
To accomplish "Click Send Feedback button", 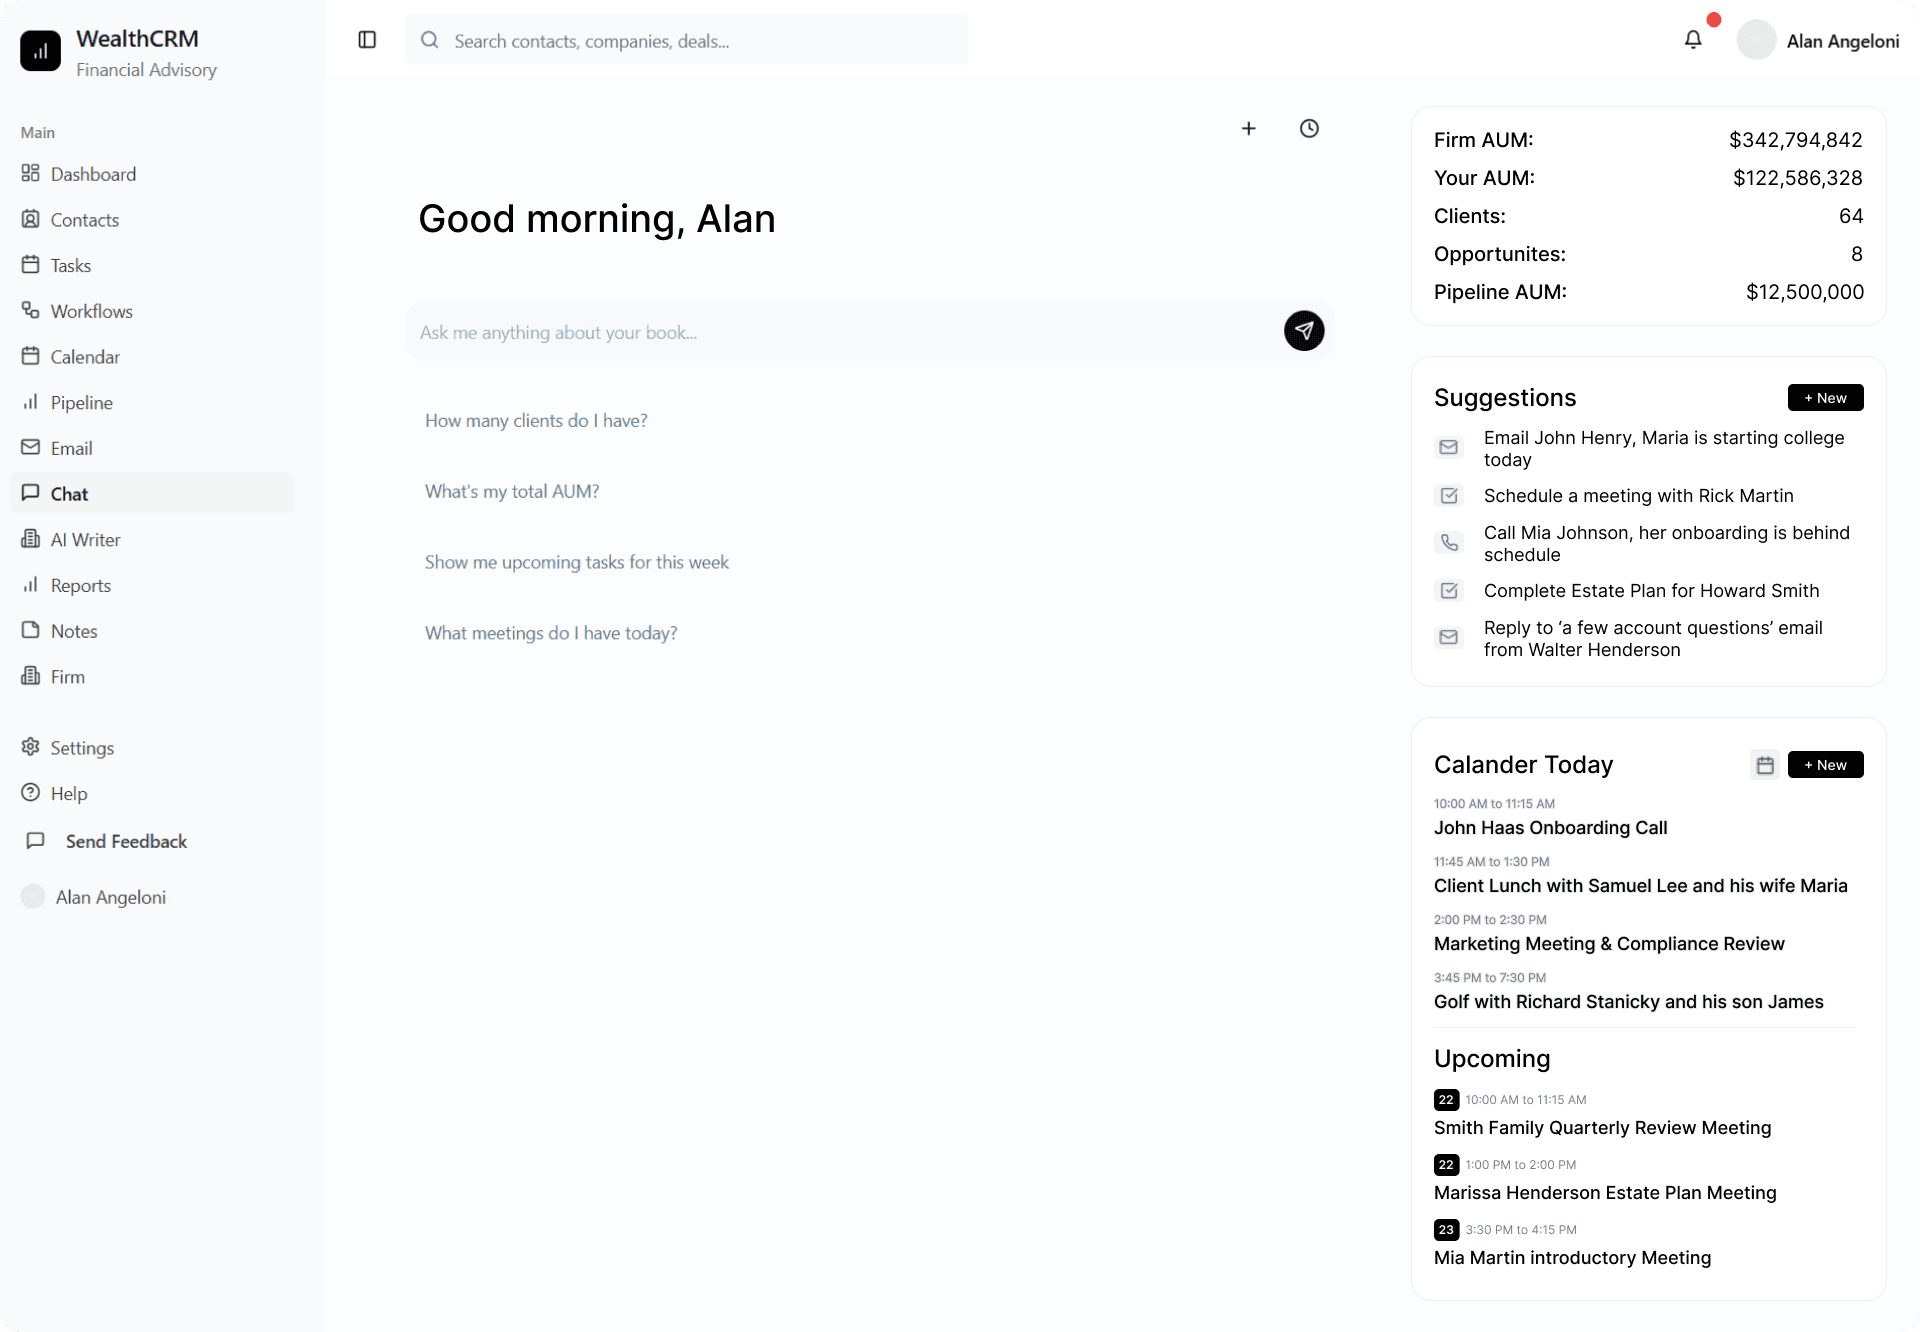I will click(x=126, y=842).
